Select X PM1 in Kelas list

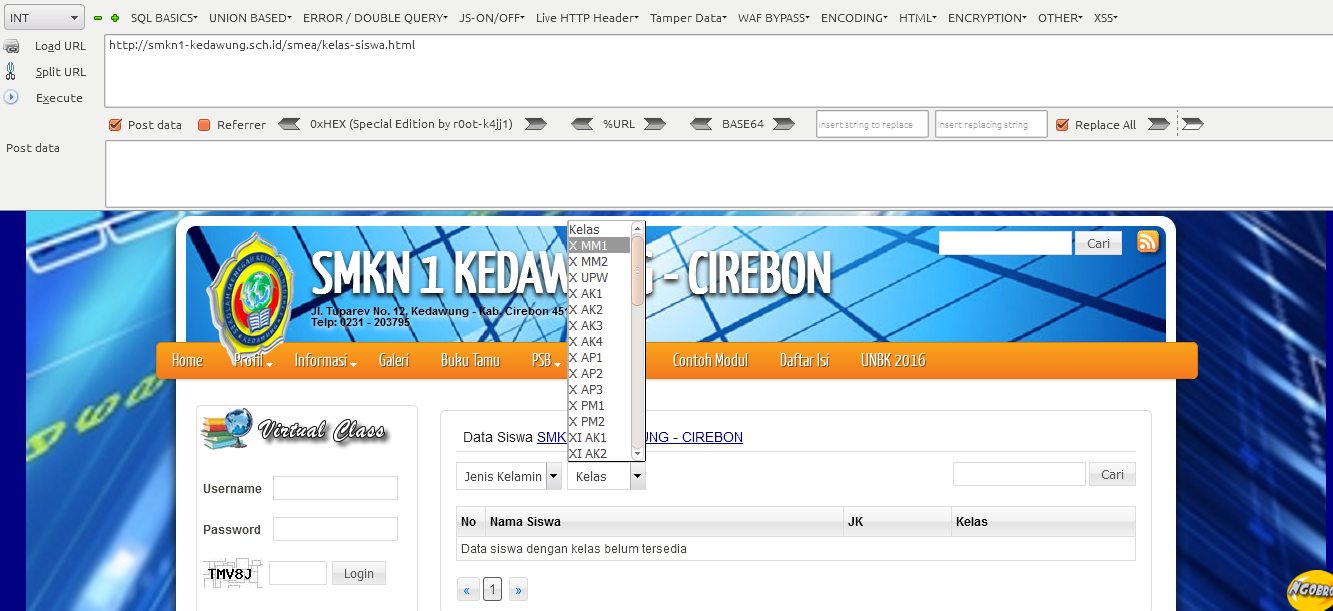[599, 405]
